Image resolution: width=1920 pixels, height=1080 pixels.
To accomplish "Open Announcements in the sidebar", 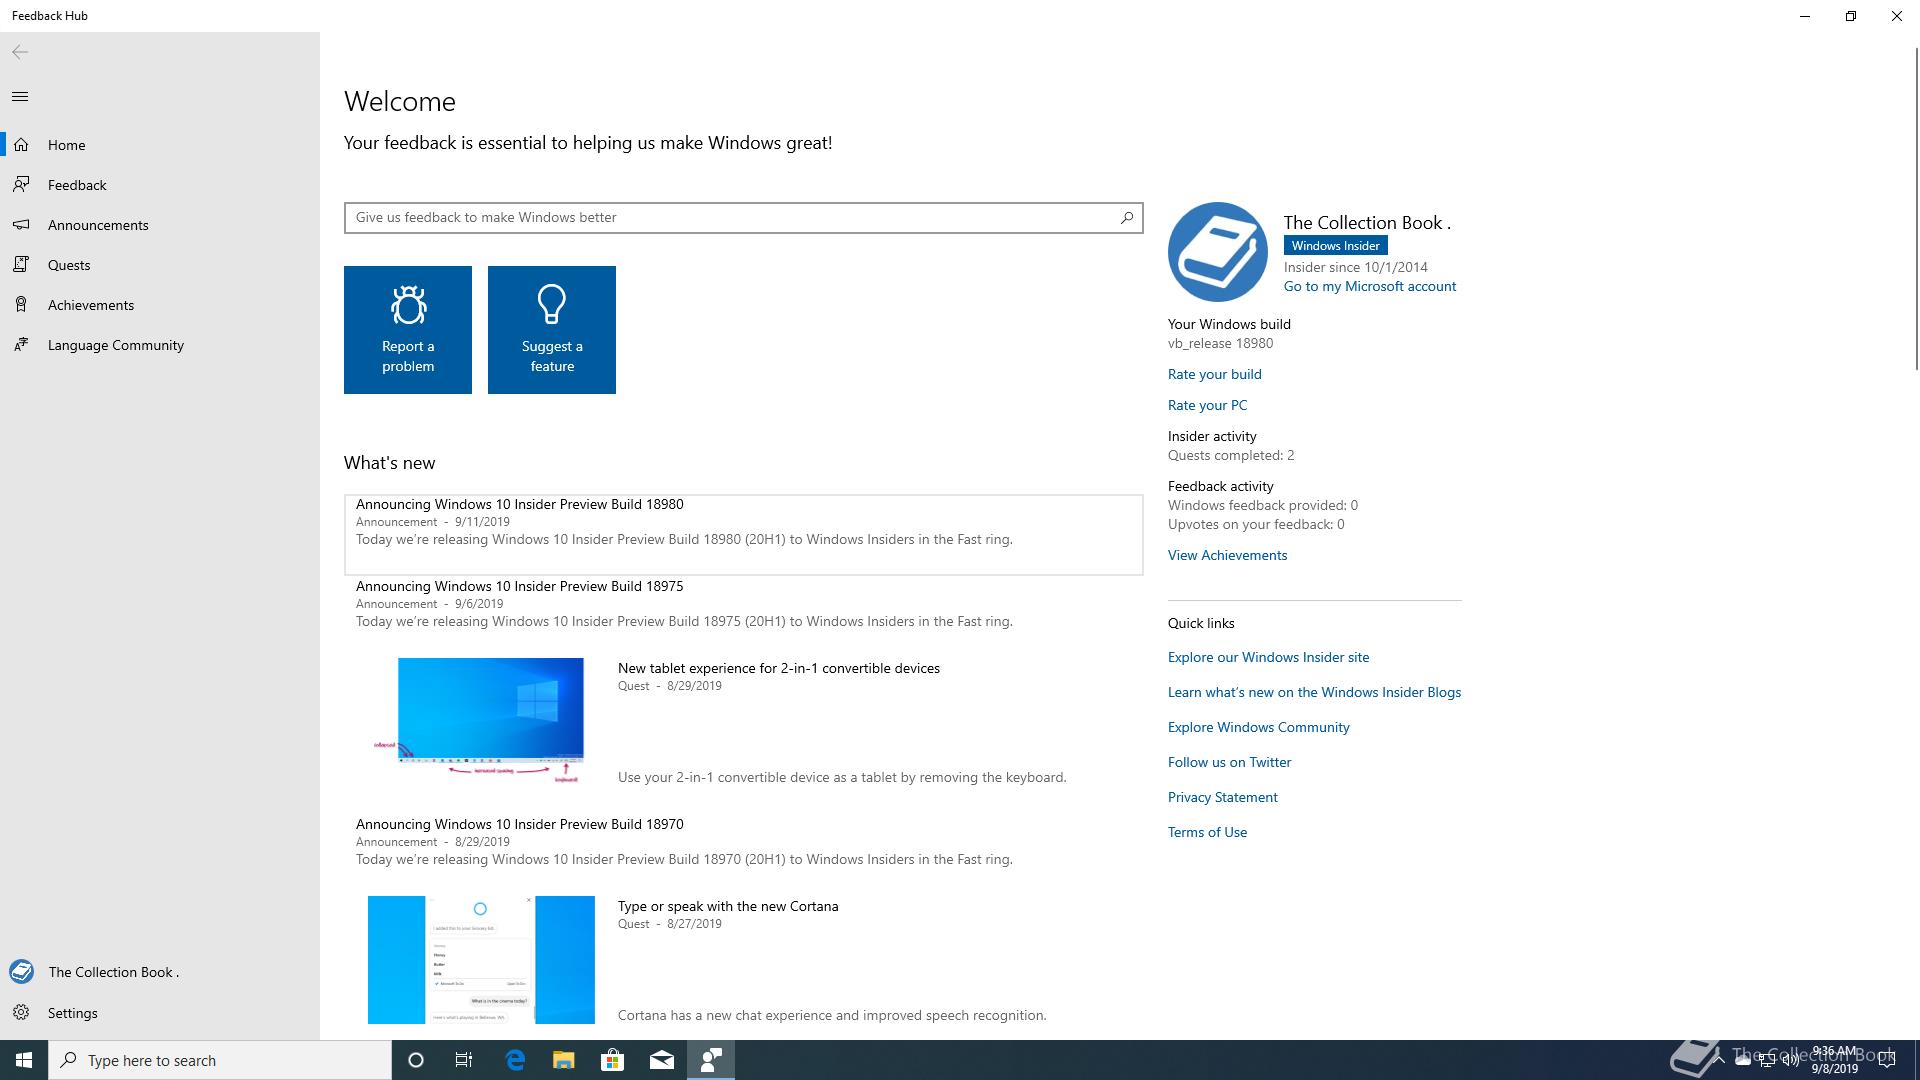I will 98,225.
